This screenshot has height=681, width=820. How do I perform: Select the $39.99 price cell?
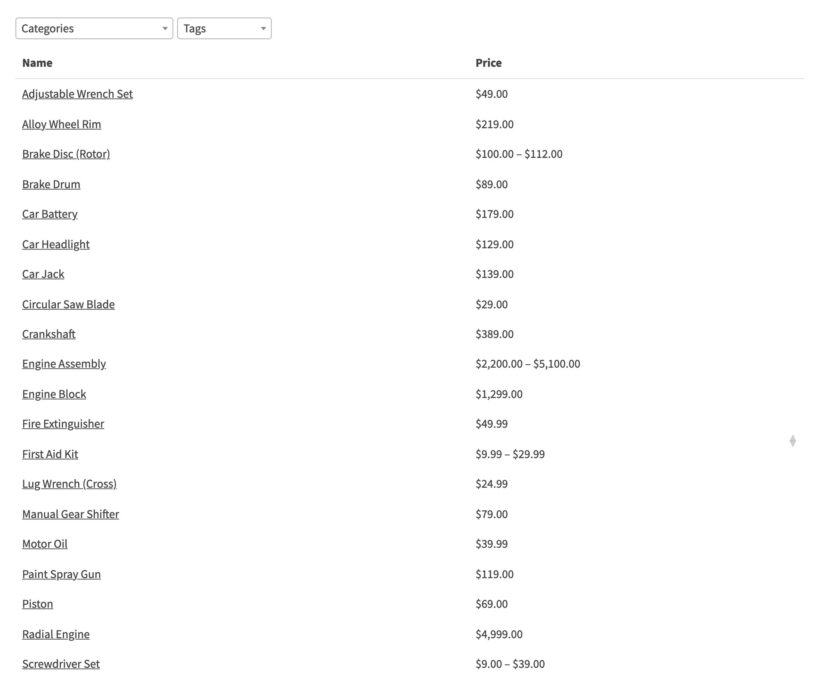coord(492,544)
